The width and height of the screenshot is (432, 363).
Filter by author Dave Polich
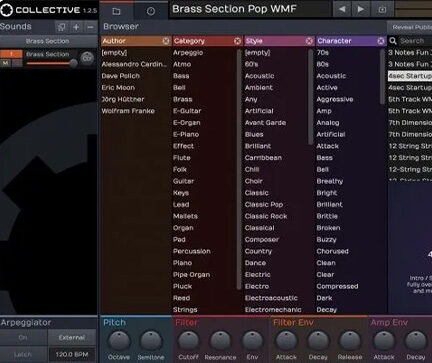pos(121,76)
